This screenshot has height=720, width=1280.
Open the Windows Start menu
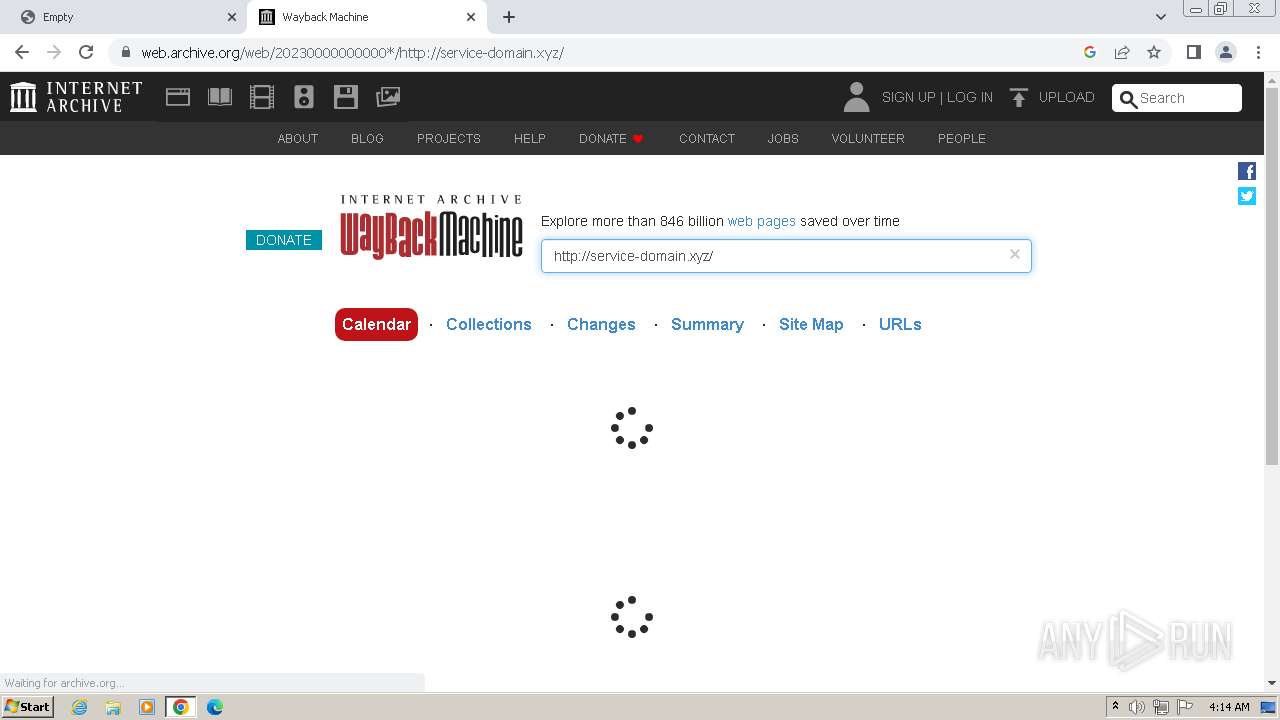[x=27, y=706]
